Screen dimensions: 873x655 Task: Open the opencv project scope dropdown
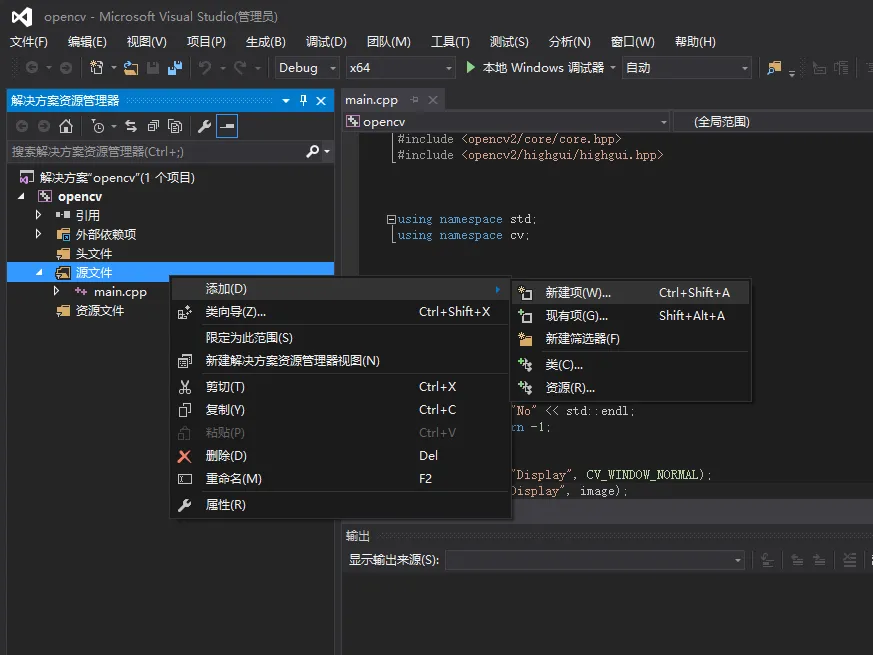click(x=506, y=121)
